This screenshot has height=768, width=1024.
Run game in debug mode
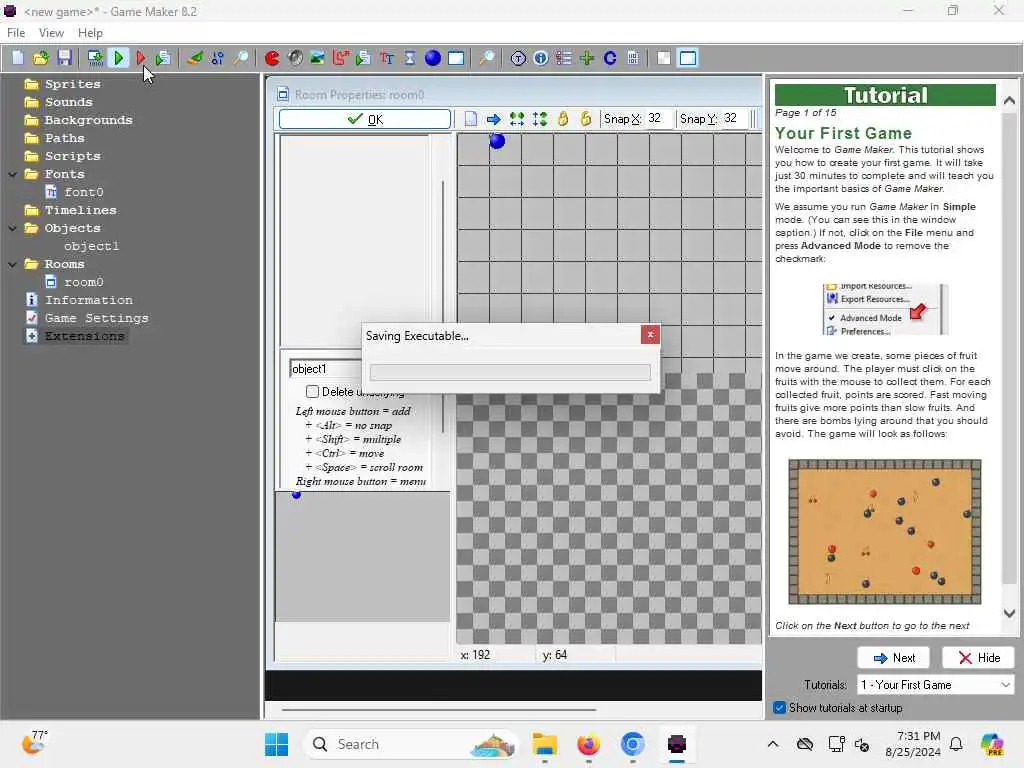pyautogui.click(x=140, y=58)
